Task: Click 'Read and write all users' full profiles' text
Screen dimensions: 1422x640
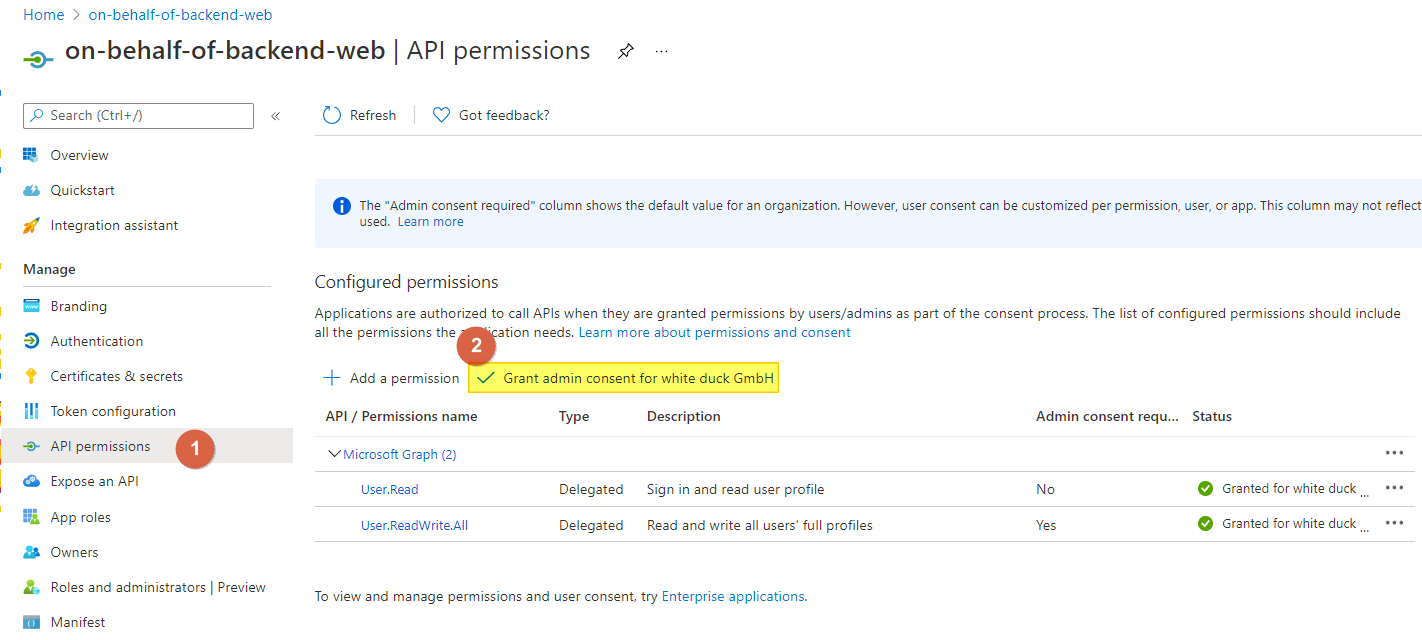Action: (760, 525)
